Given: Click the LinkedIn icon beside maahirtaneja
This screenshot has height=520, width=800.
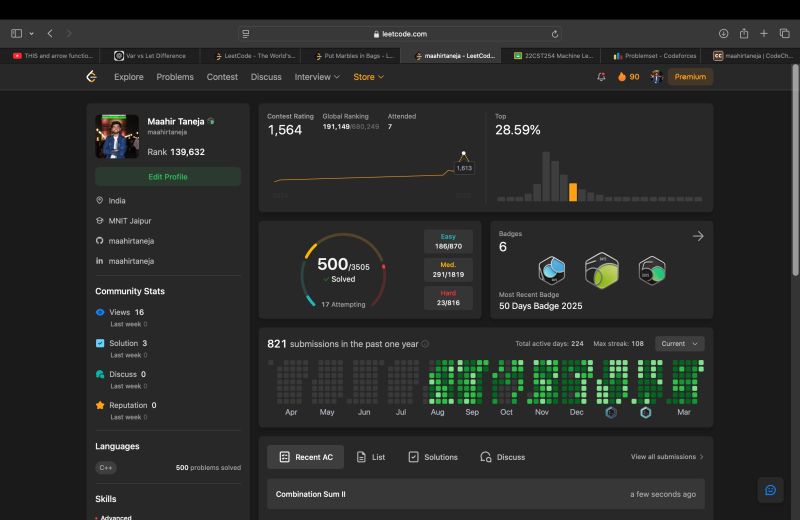Looking at the screenshot, I should 99,260.
